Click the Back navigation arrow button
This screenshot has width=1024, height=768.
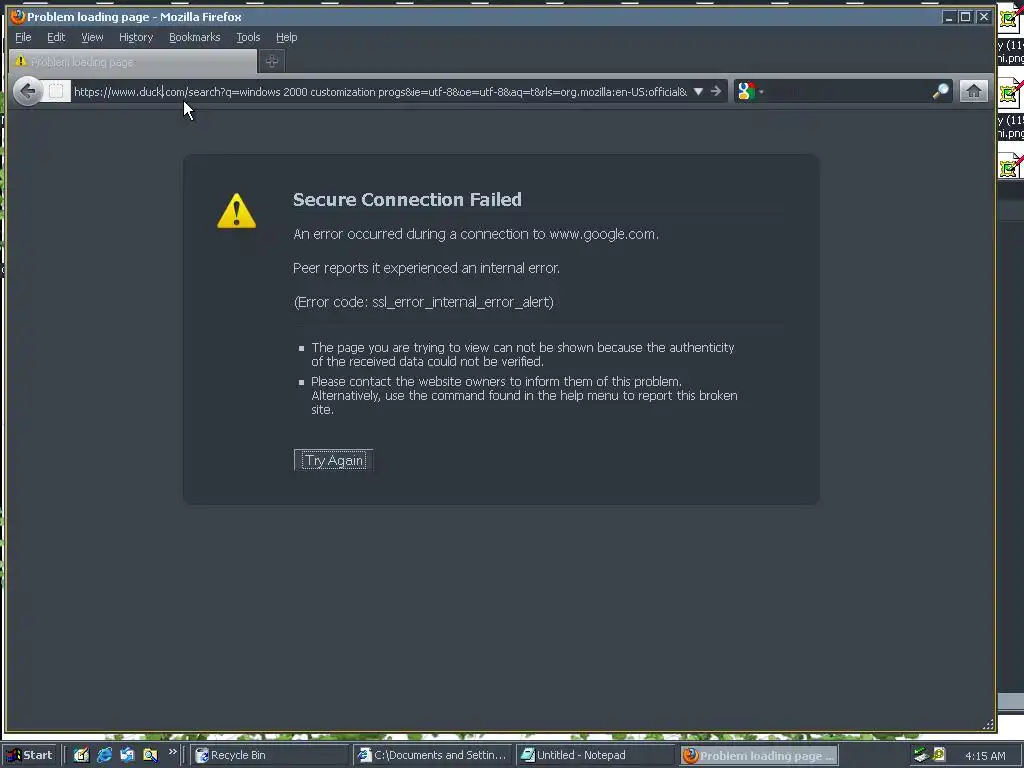(x=27, y=91)
